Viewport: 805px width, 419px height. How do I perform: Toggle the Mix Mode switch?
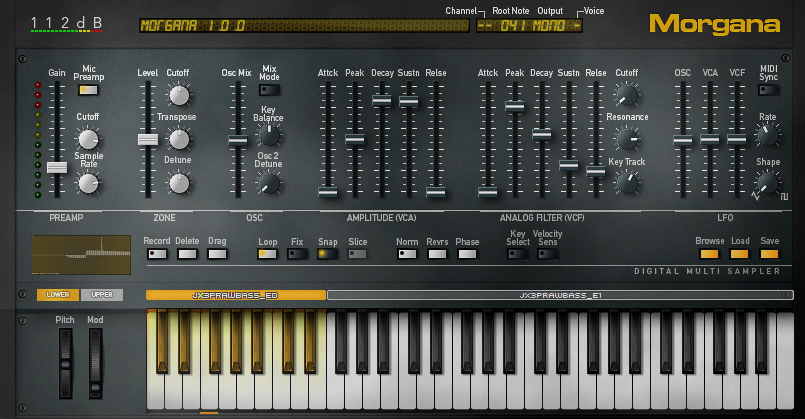[269, 90]
